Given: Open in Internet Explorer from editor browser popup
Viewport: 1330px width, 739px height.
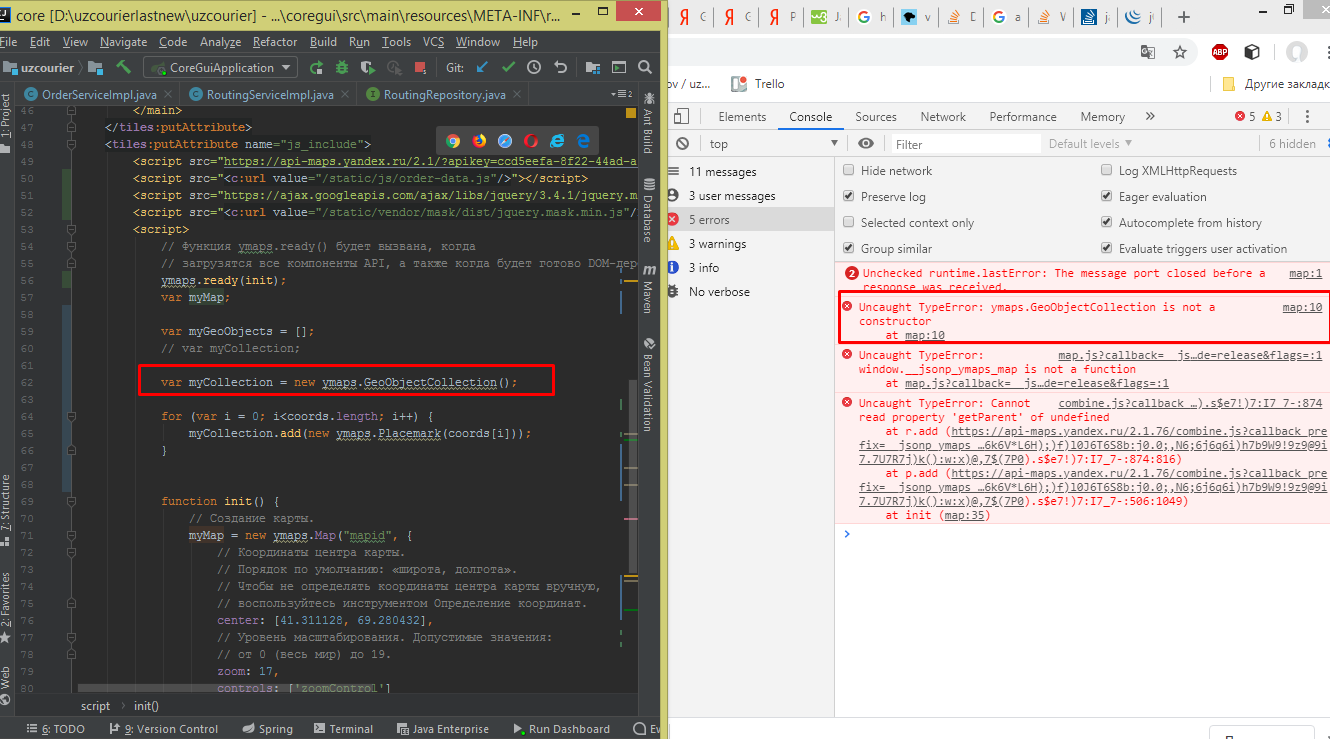Looking at the screenshot, I should 557,141.
